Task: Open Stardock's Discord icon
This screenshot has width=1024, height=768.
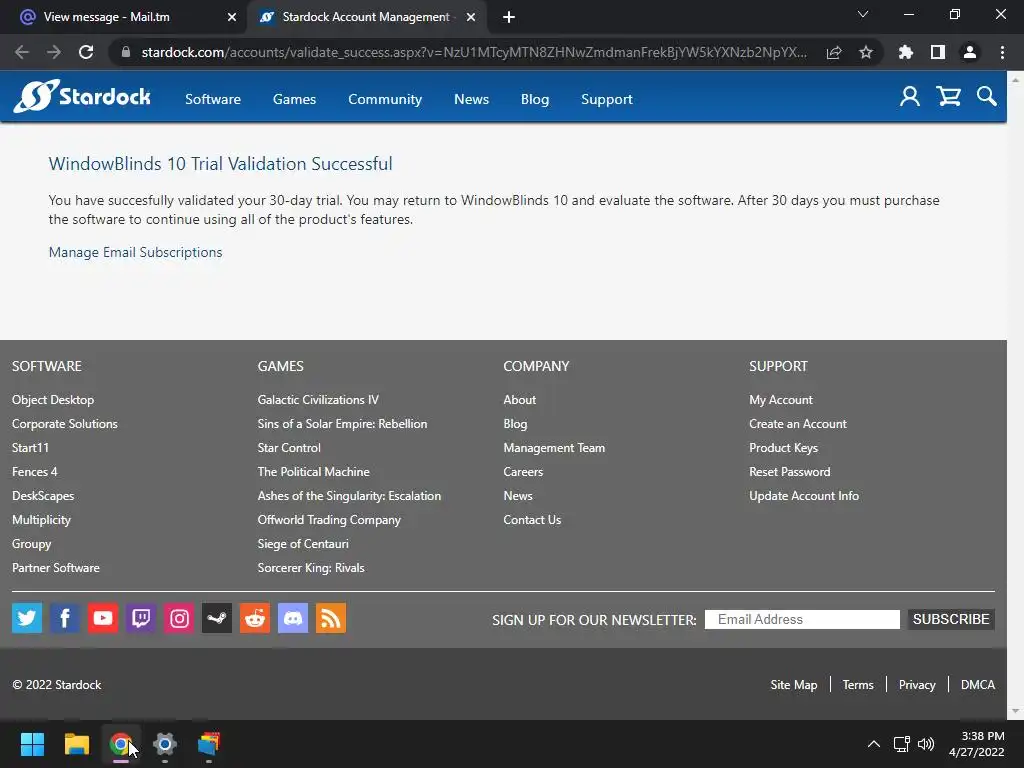Action: pyautogui.click(x=293, y=618)
